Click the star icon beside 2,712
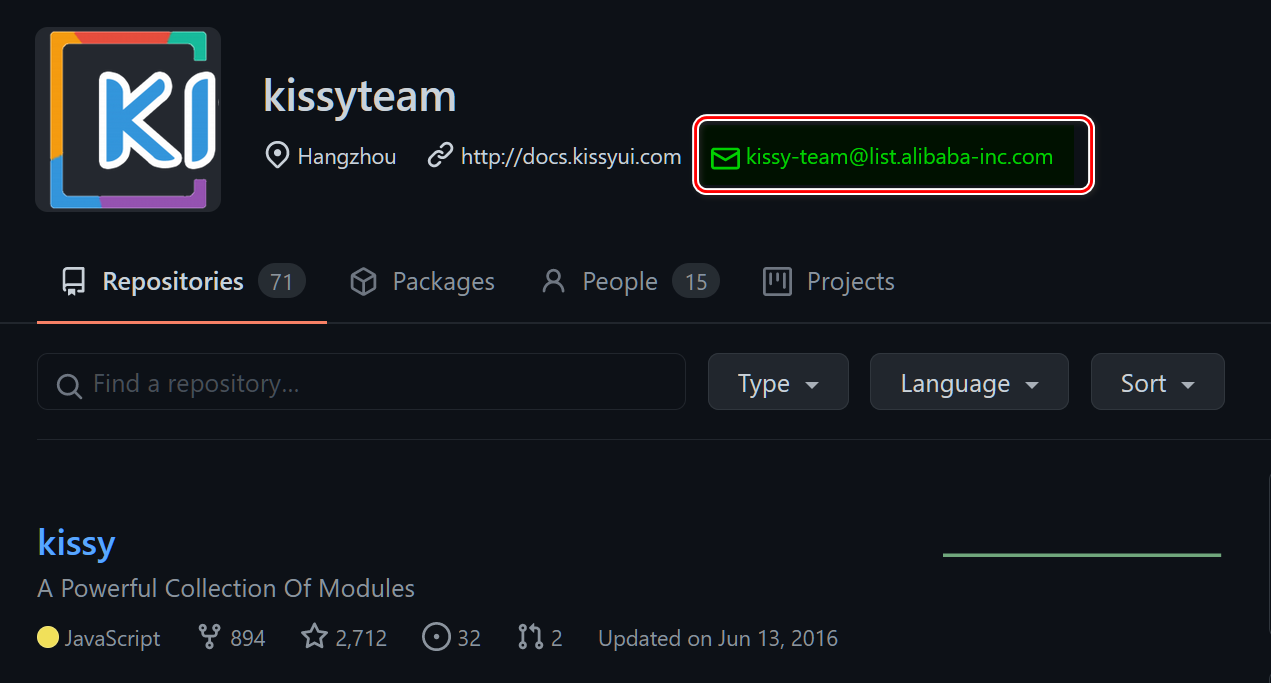Image resolution: width=1271 pixels, height=683 pixels. pos(315,637)
